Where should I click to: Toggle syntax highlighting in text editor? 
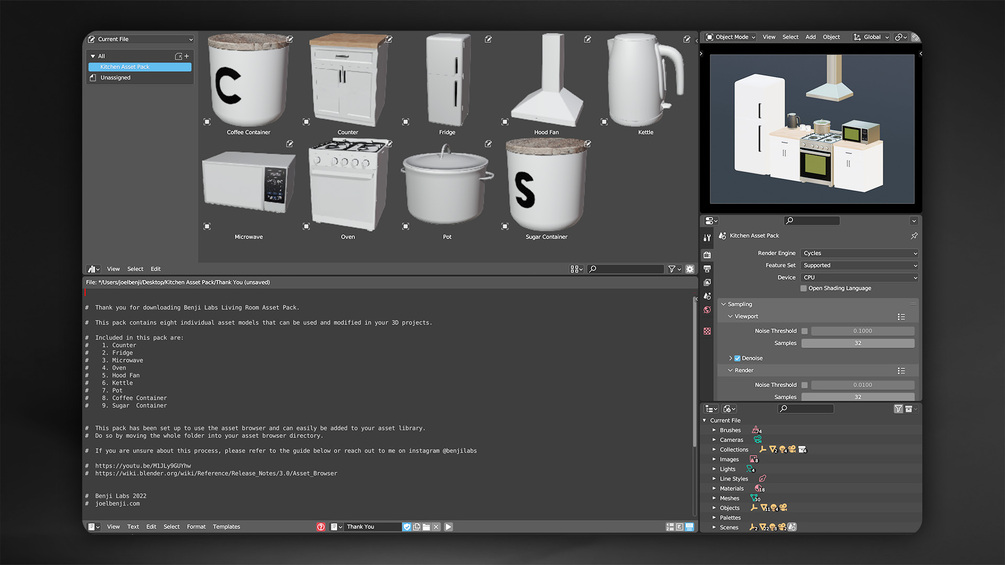coord(690,527)
